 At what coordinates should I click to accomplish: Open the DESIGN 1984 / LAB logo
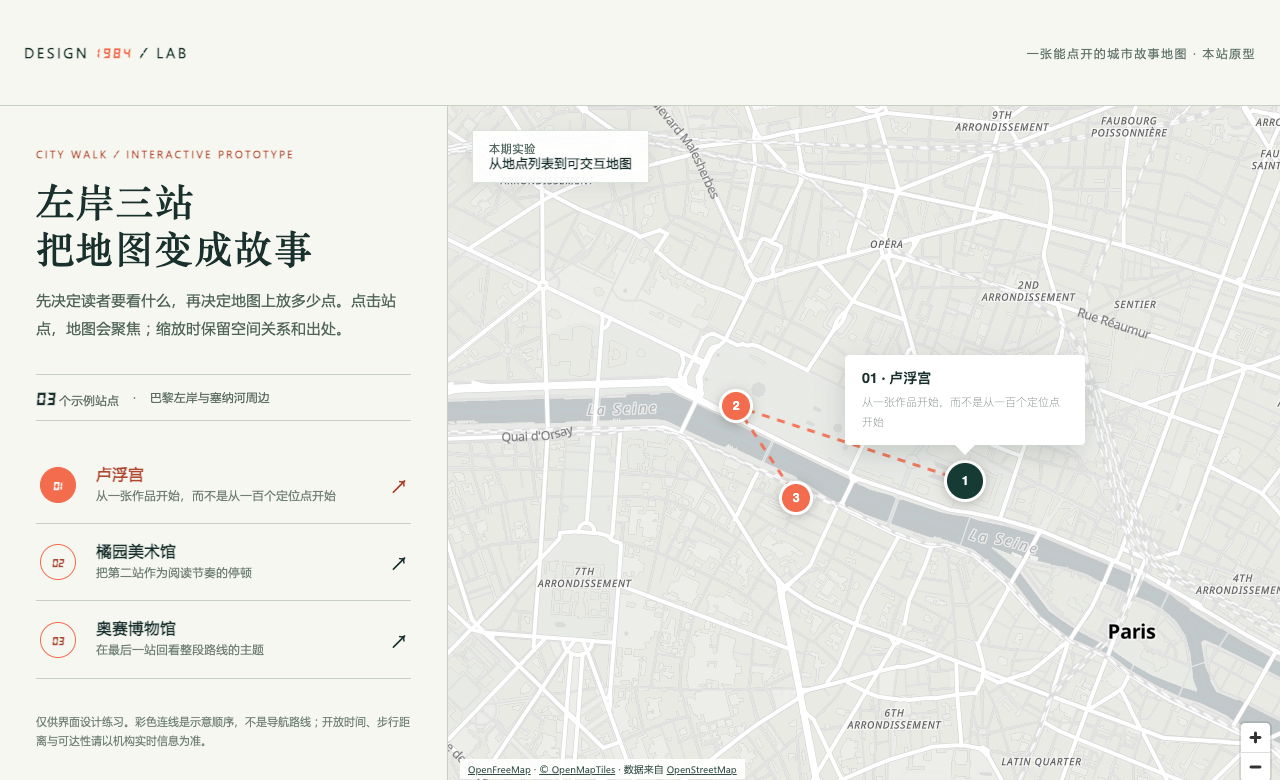[105, 53]
